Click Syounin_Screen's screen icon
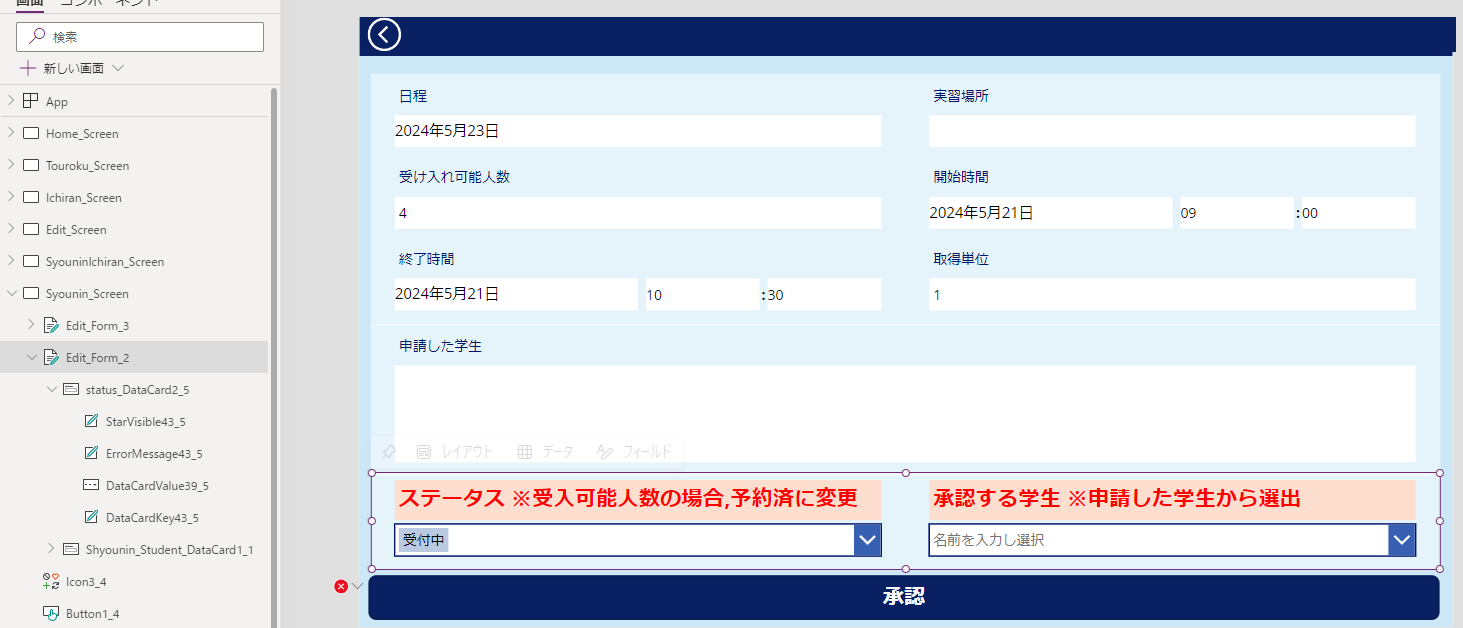Image resolution: width=1463 pixels, height=628 pixels. click(x=30, y=293)
